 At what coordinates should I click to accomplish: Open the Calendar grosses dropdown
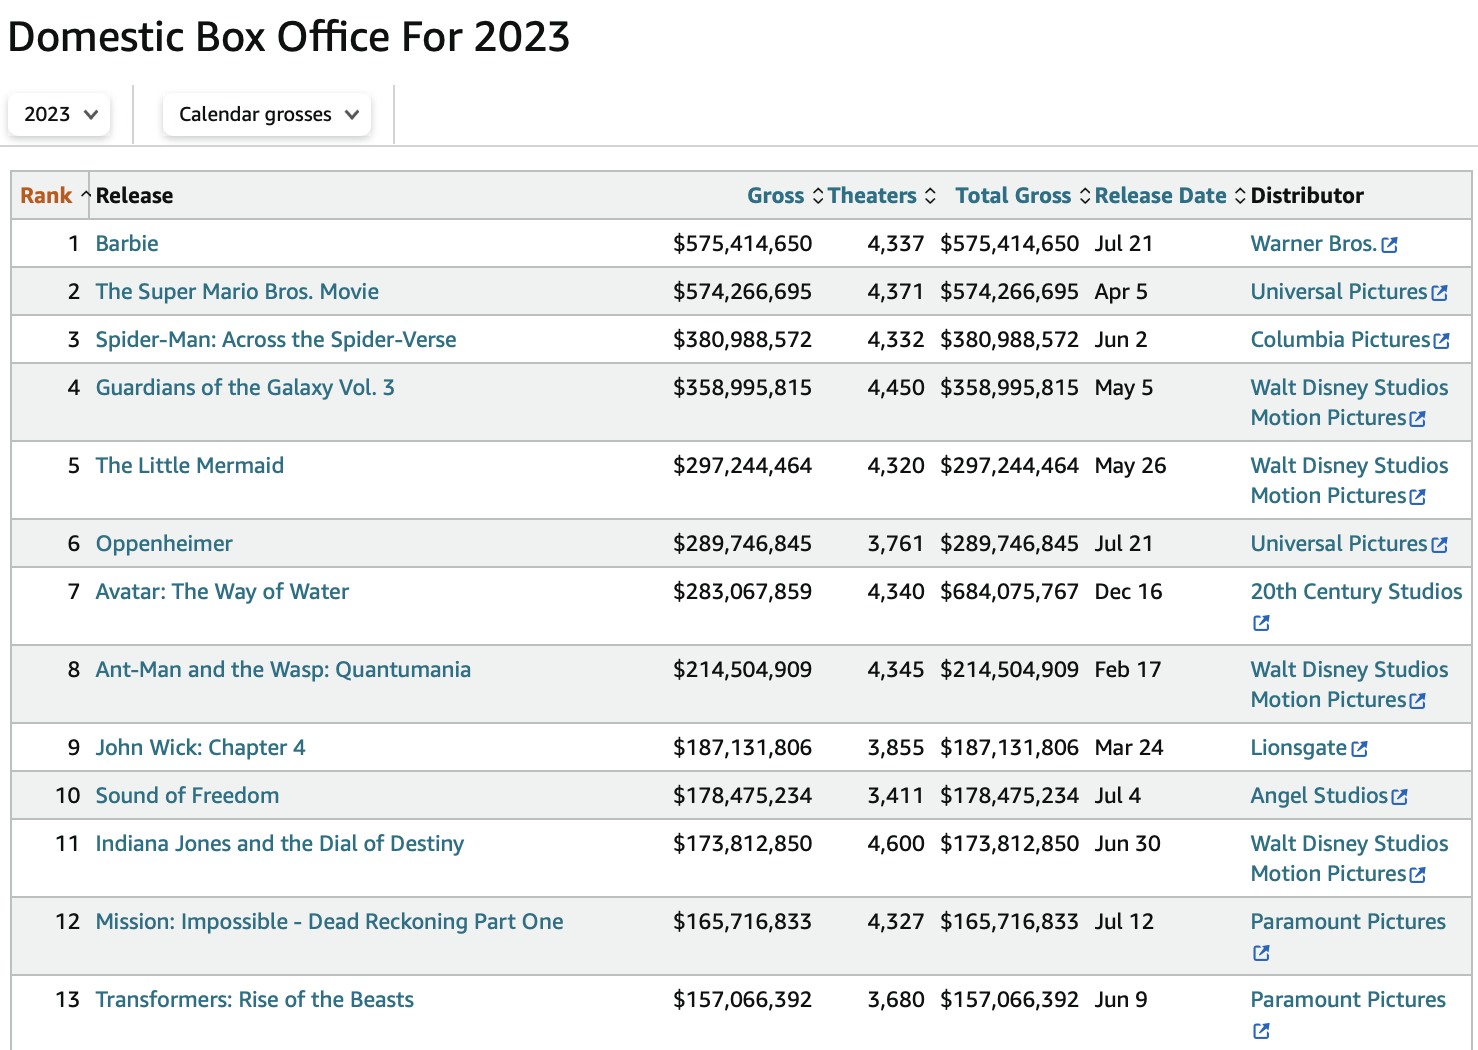point(267,114)
